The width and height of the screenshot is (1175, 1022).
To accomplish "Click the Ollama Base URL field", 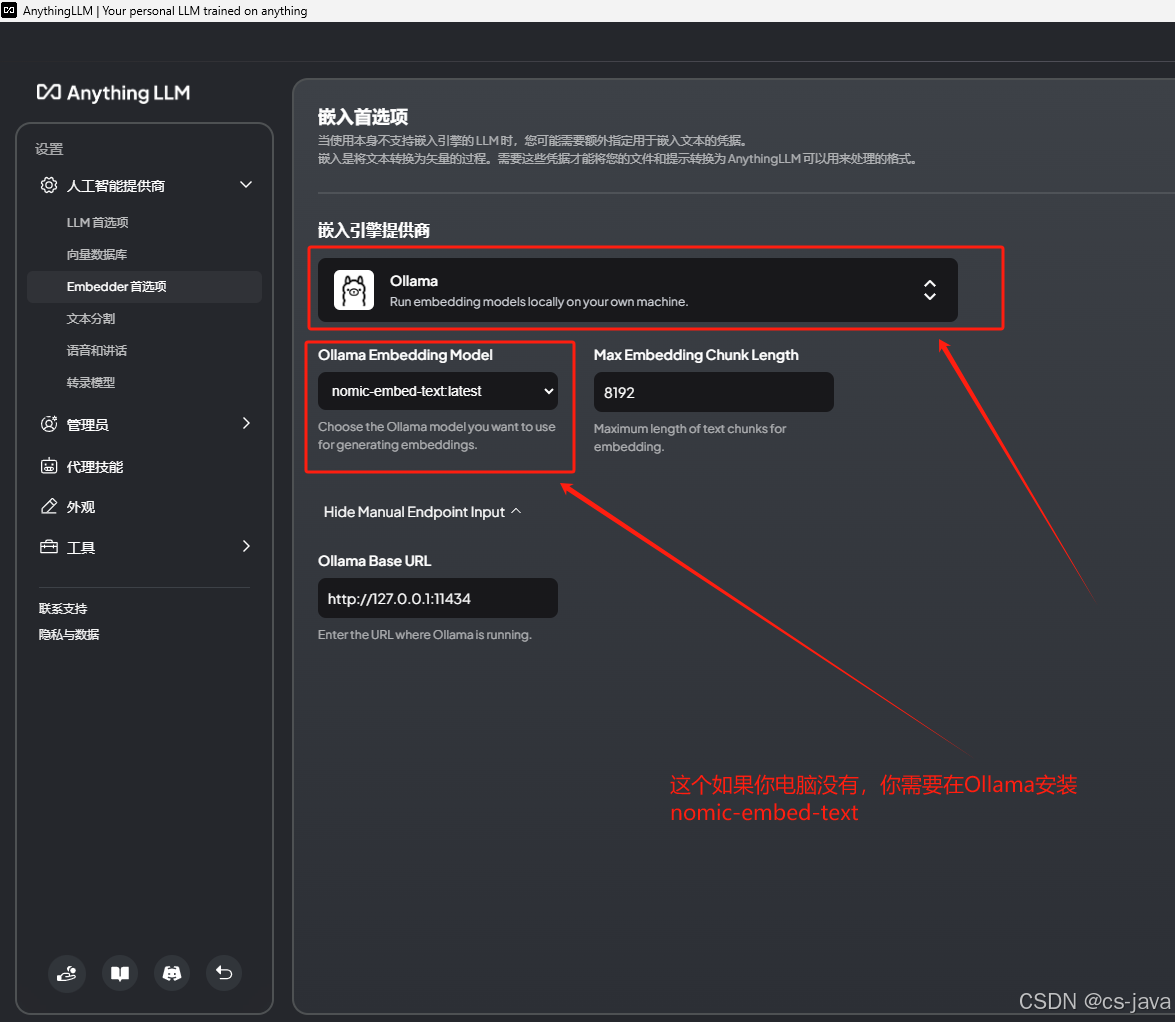I will pos(438,598).
